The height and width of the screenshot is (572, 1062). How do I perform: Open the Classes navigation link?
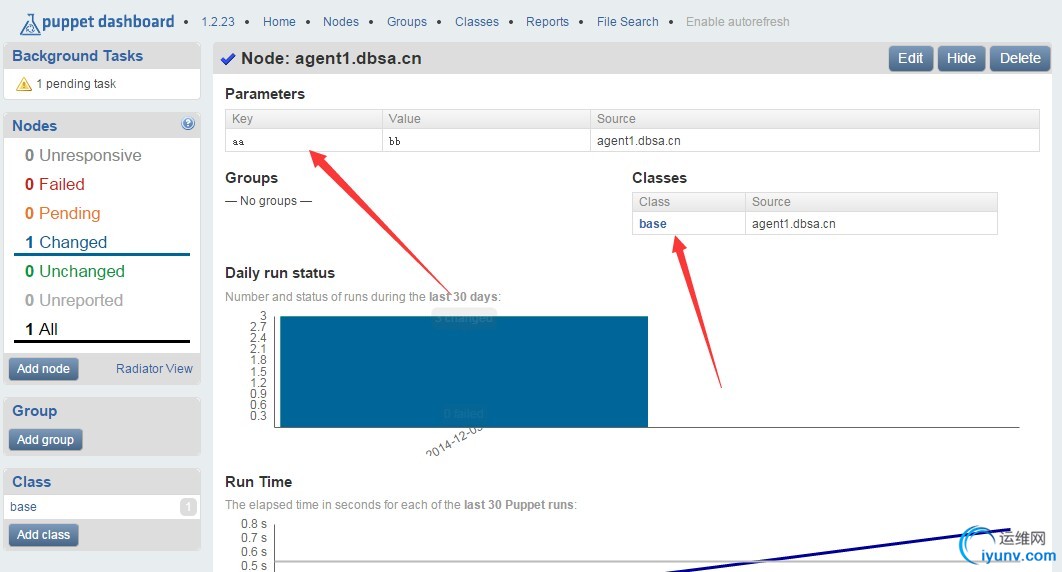[477, 22]
